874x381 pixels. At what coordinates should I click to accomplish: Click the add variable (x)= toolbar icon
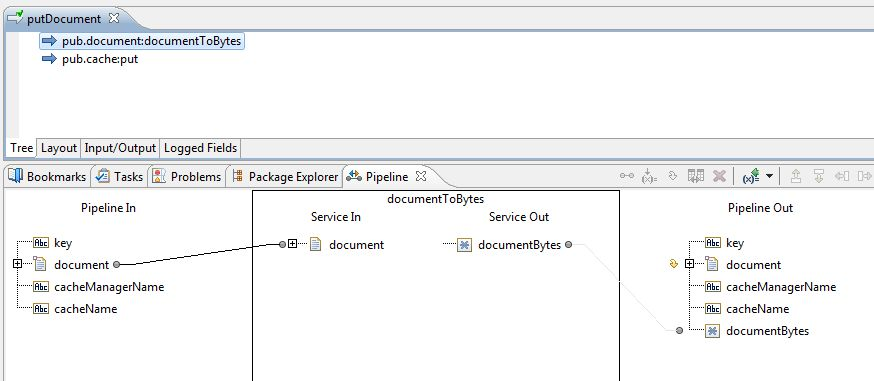pos(751,177)
